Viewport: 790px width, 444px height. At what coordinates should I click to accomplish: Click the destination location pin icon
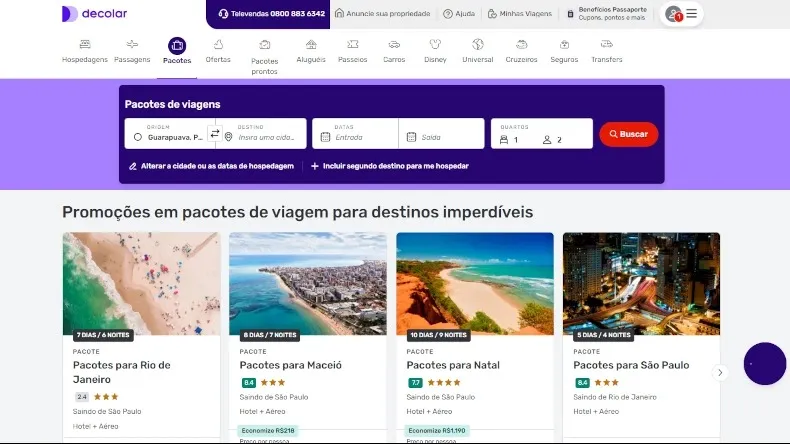coord(228,137)
